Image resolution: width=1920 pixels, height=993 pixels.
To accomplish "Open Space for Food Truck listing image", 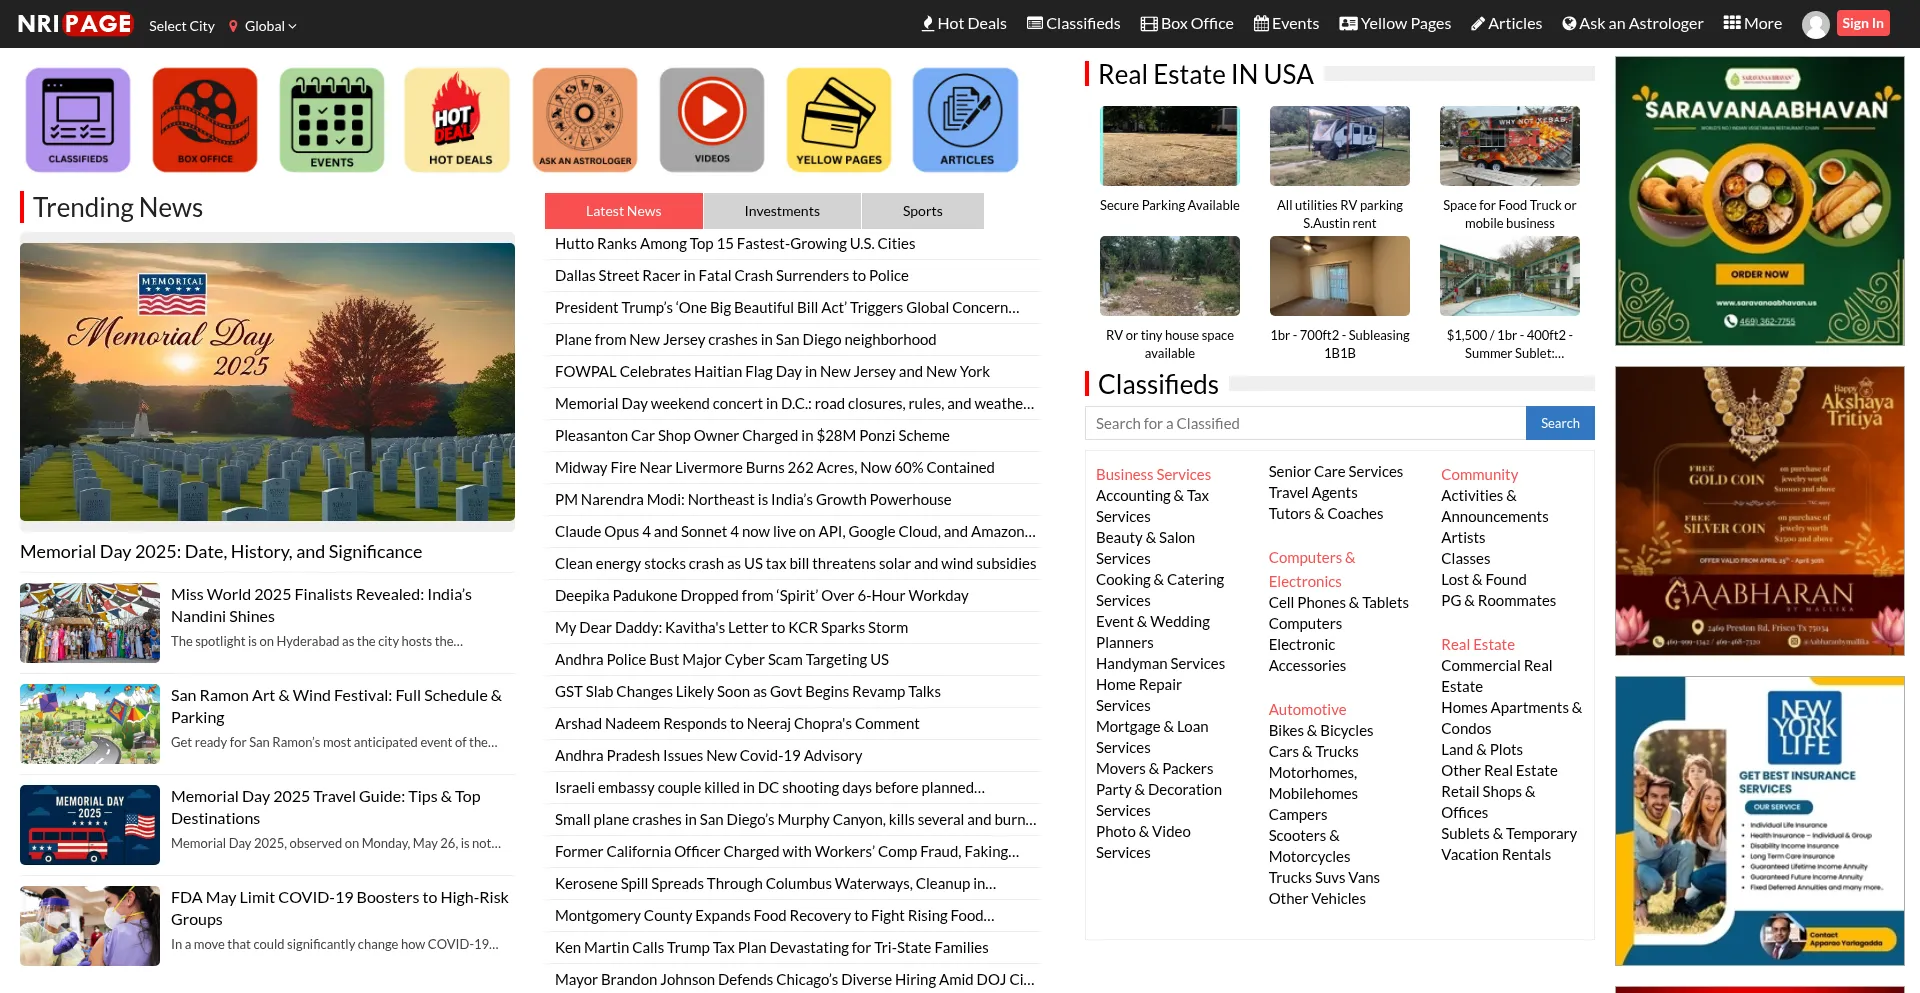I will (x=1510, y=146).
